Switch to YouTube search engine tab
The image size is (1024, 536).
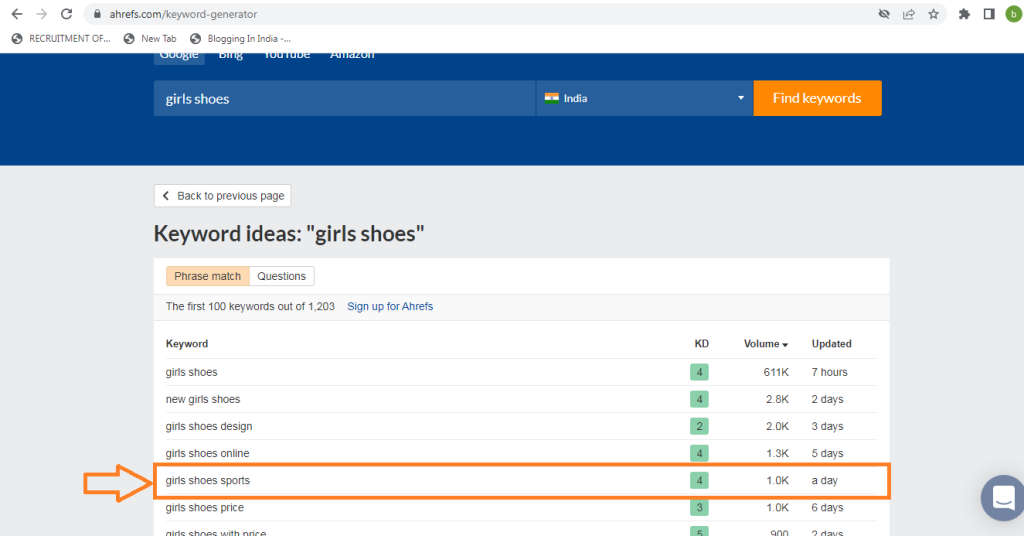[x=287, y=55]
